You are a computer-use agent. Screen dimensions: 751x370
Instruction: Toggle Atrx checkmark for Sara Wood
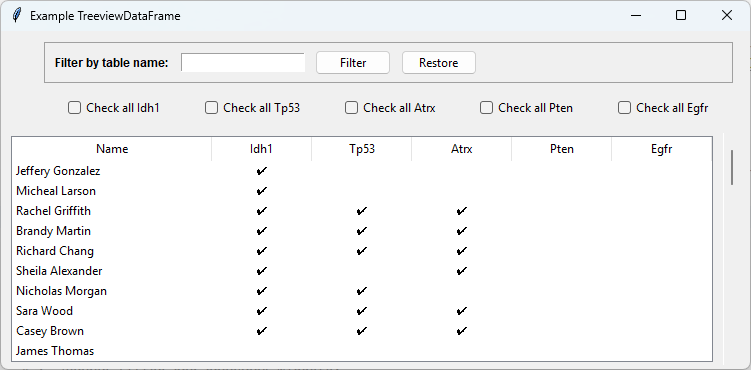point(462,311)
